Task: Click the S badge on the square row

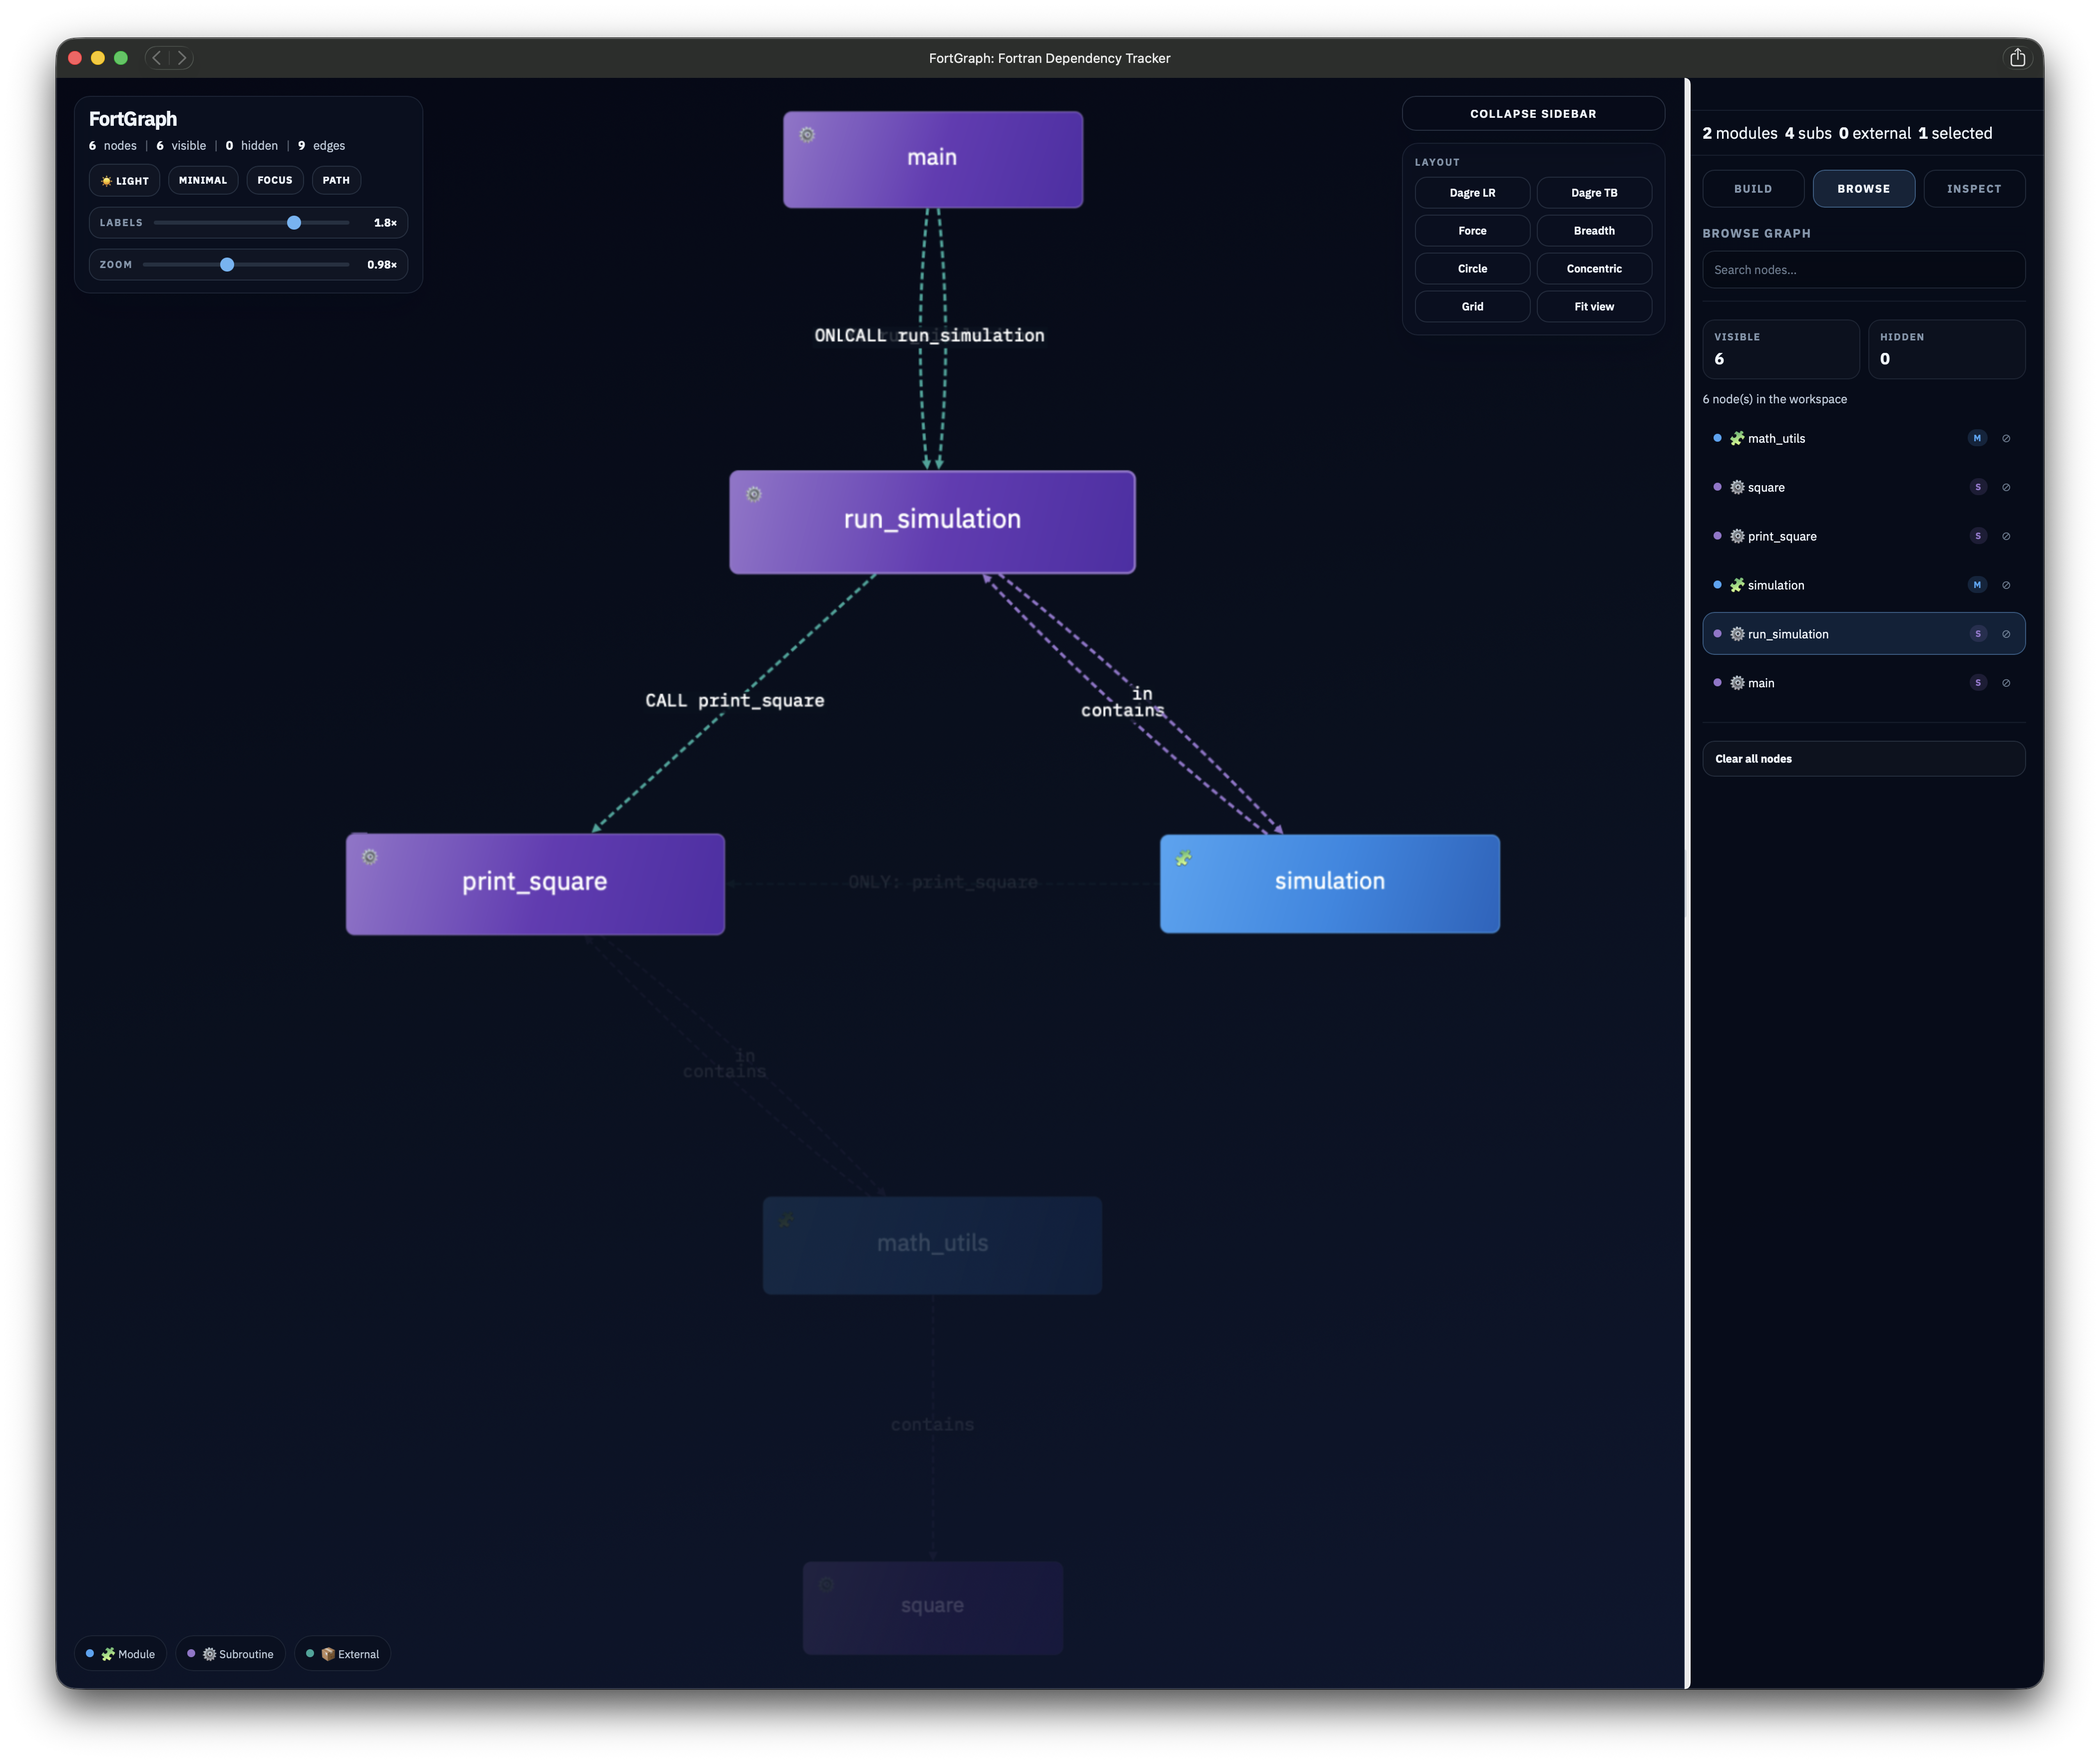Action: tap(1977, 487)
